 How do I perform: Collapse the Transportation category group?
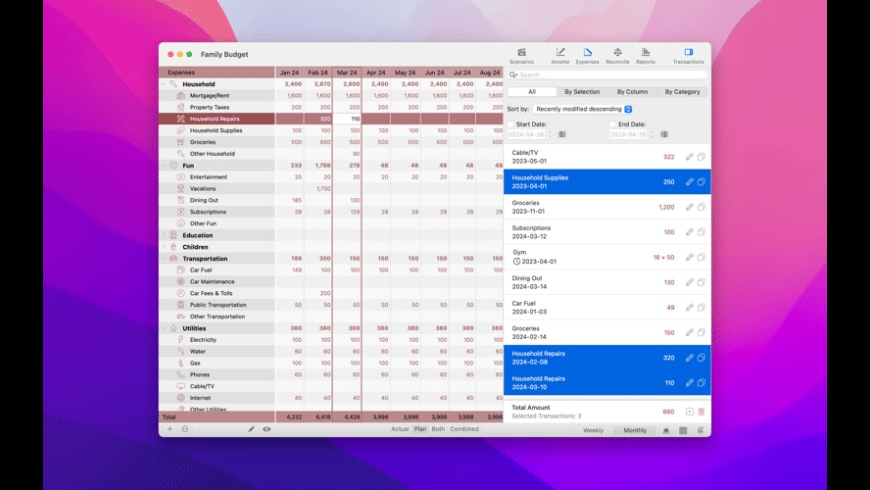(164, 259)
